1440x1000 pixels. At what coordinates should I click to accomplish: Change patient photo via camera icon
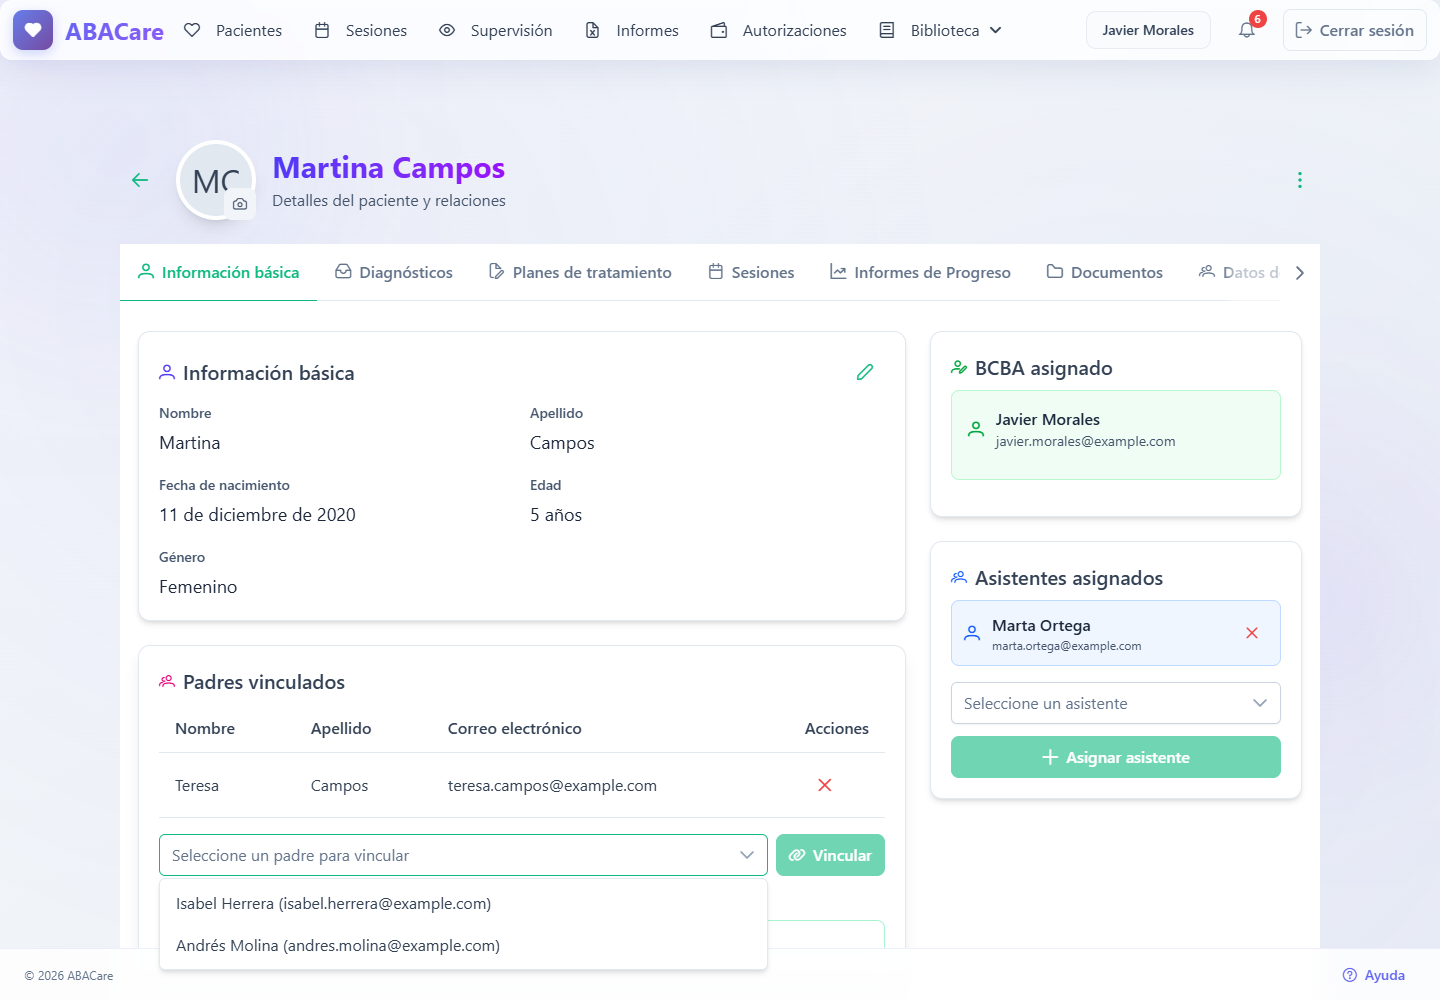pos(240,204)
